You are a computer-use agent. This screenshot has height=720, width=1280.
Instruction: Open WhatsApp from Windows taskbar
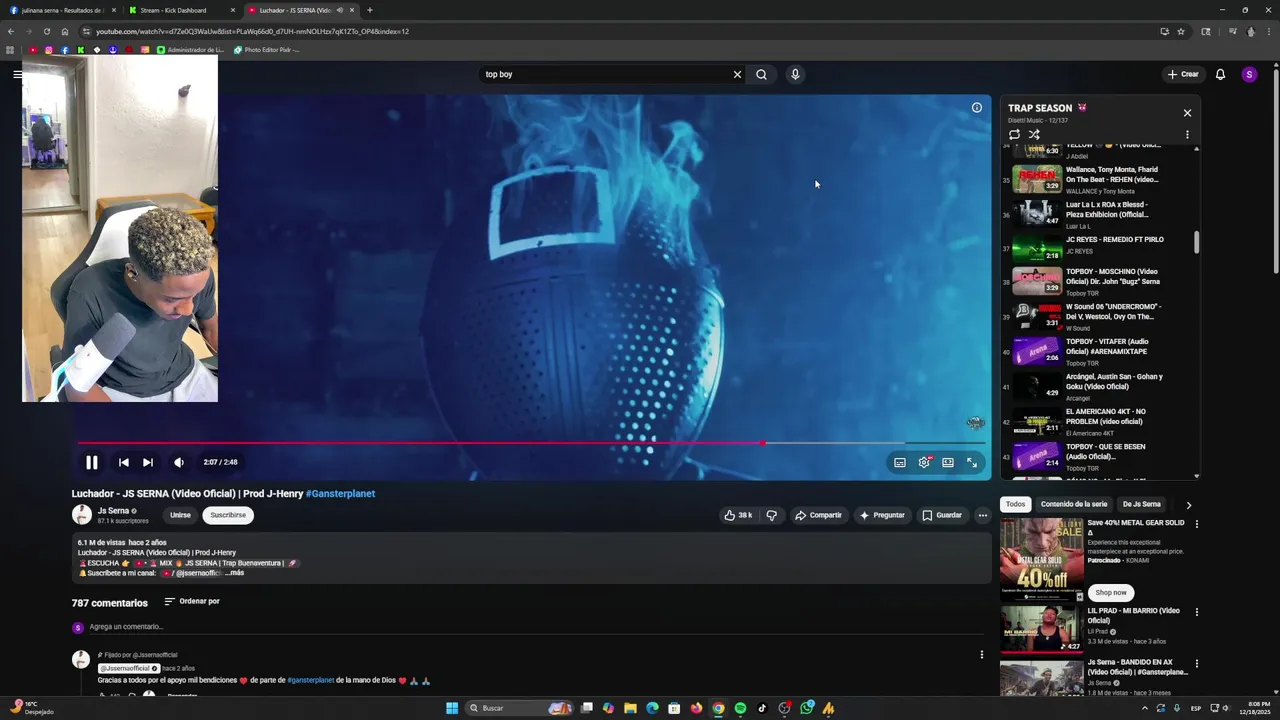click(x=807, y=708)
